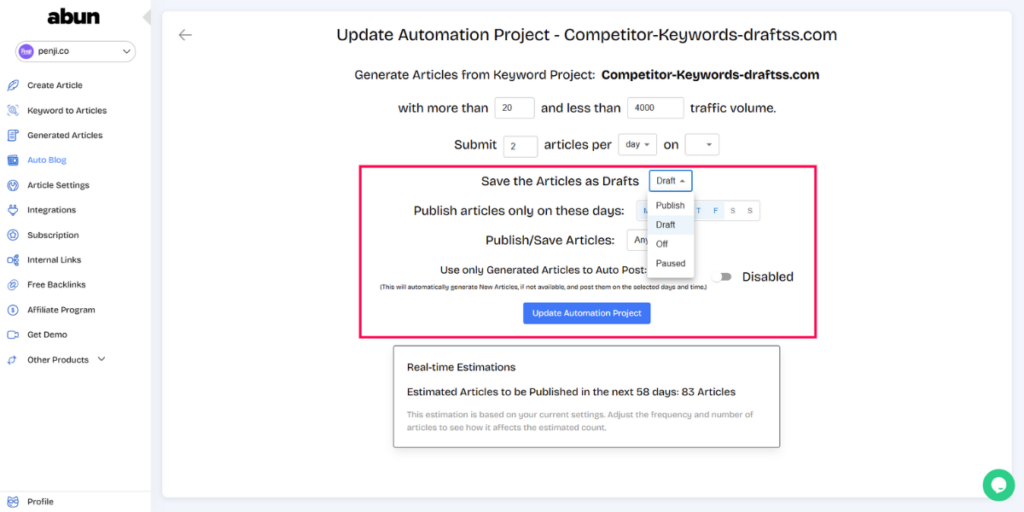The height and width of the screenshot is (512, 1024).
Task: Click the bold 'Competitor-Keywords-draftss.com' project name
Action: (710, 75)
